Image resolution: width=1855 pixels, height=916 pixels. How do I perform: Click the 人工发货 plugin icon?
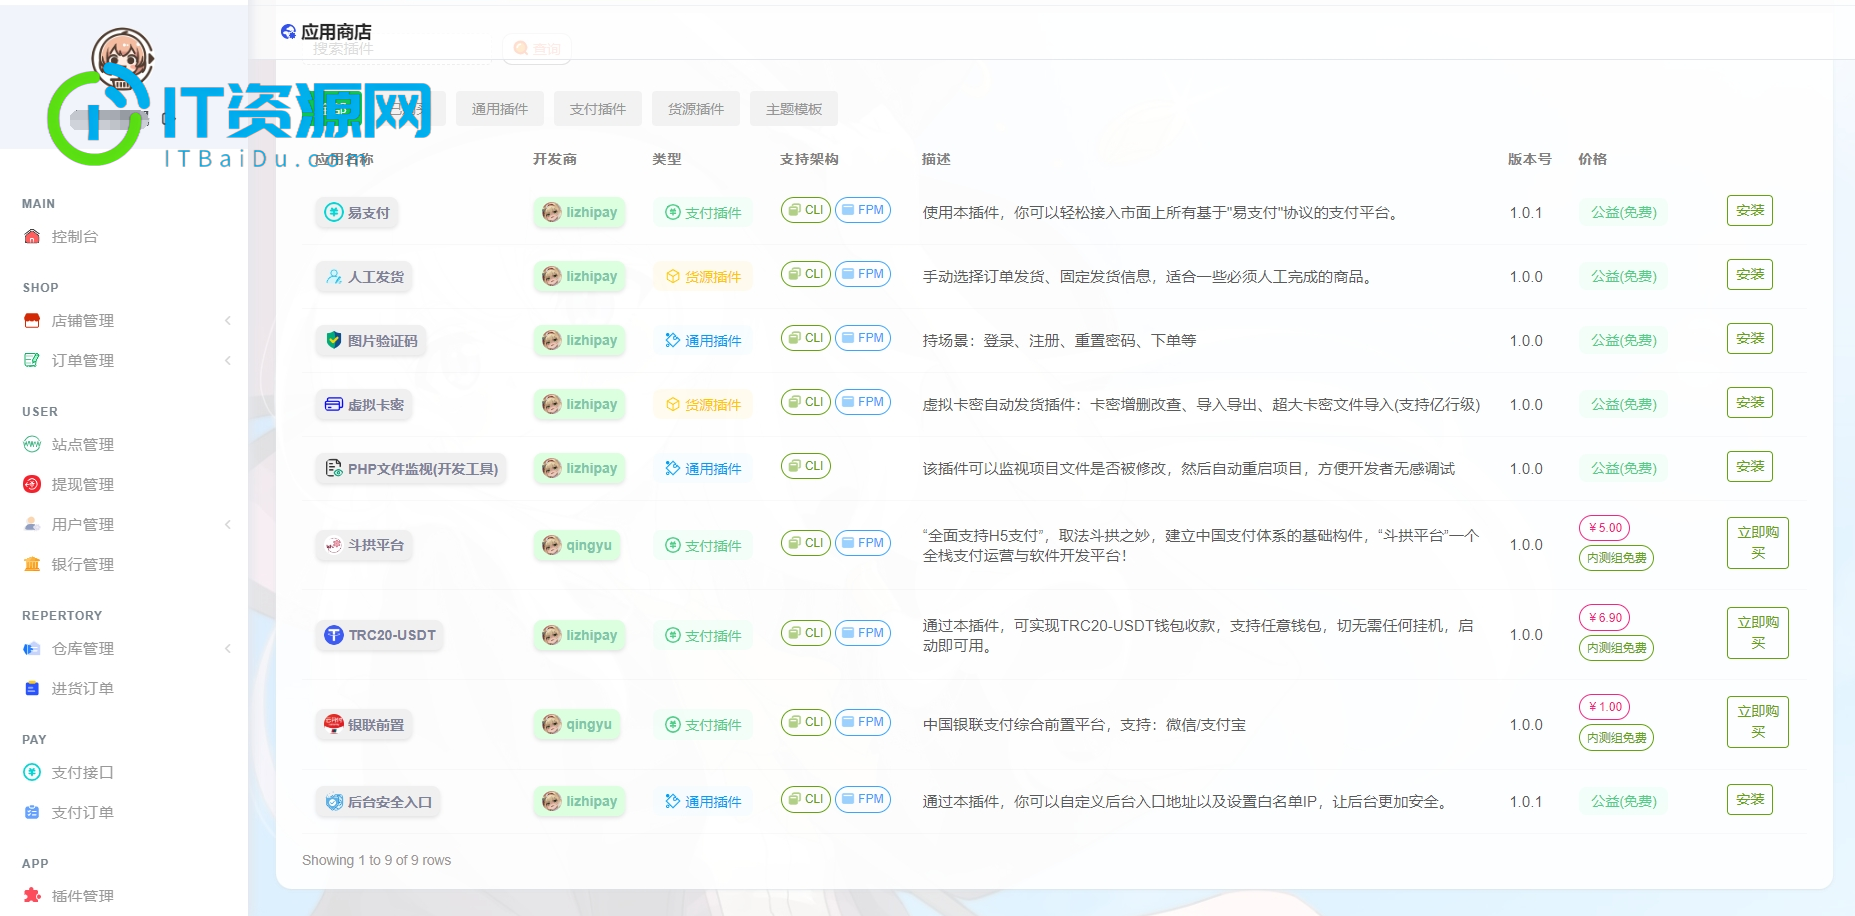coord(334,276)
